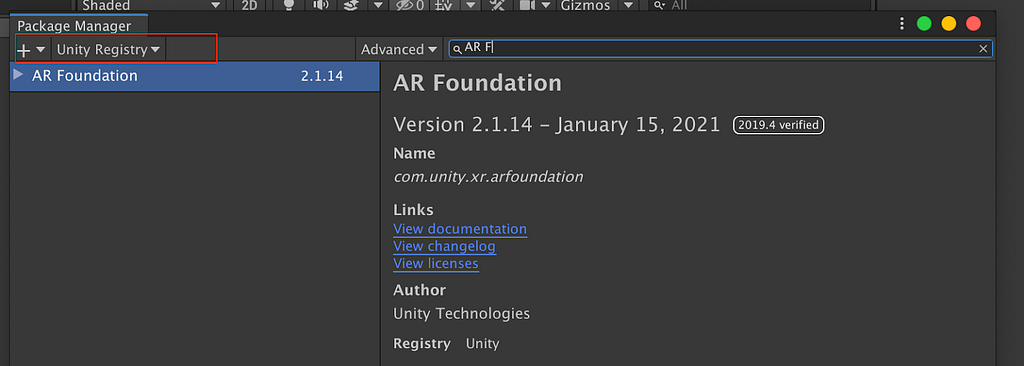Image resolution: width=1024 pixels, height=366 pixels.
Task: Click the green window zoom button
Action: tap(924, 24)
